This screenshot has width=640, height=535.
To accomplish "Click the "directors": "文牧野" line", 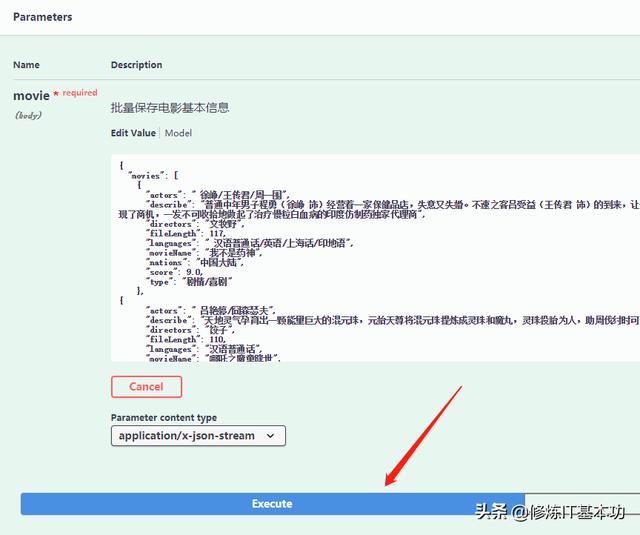I will coord(196,224).
